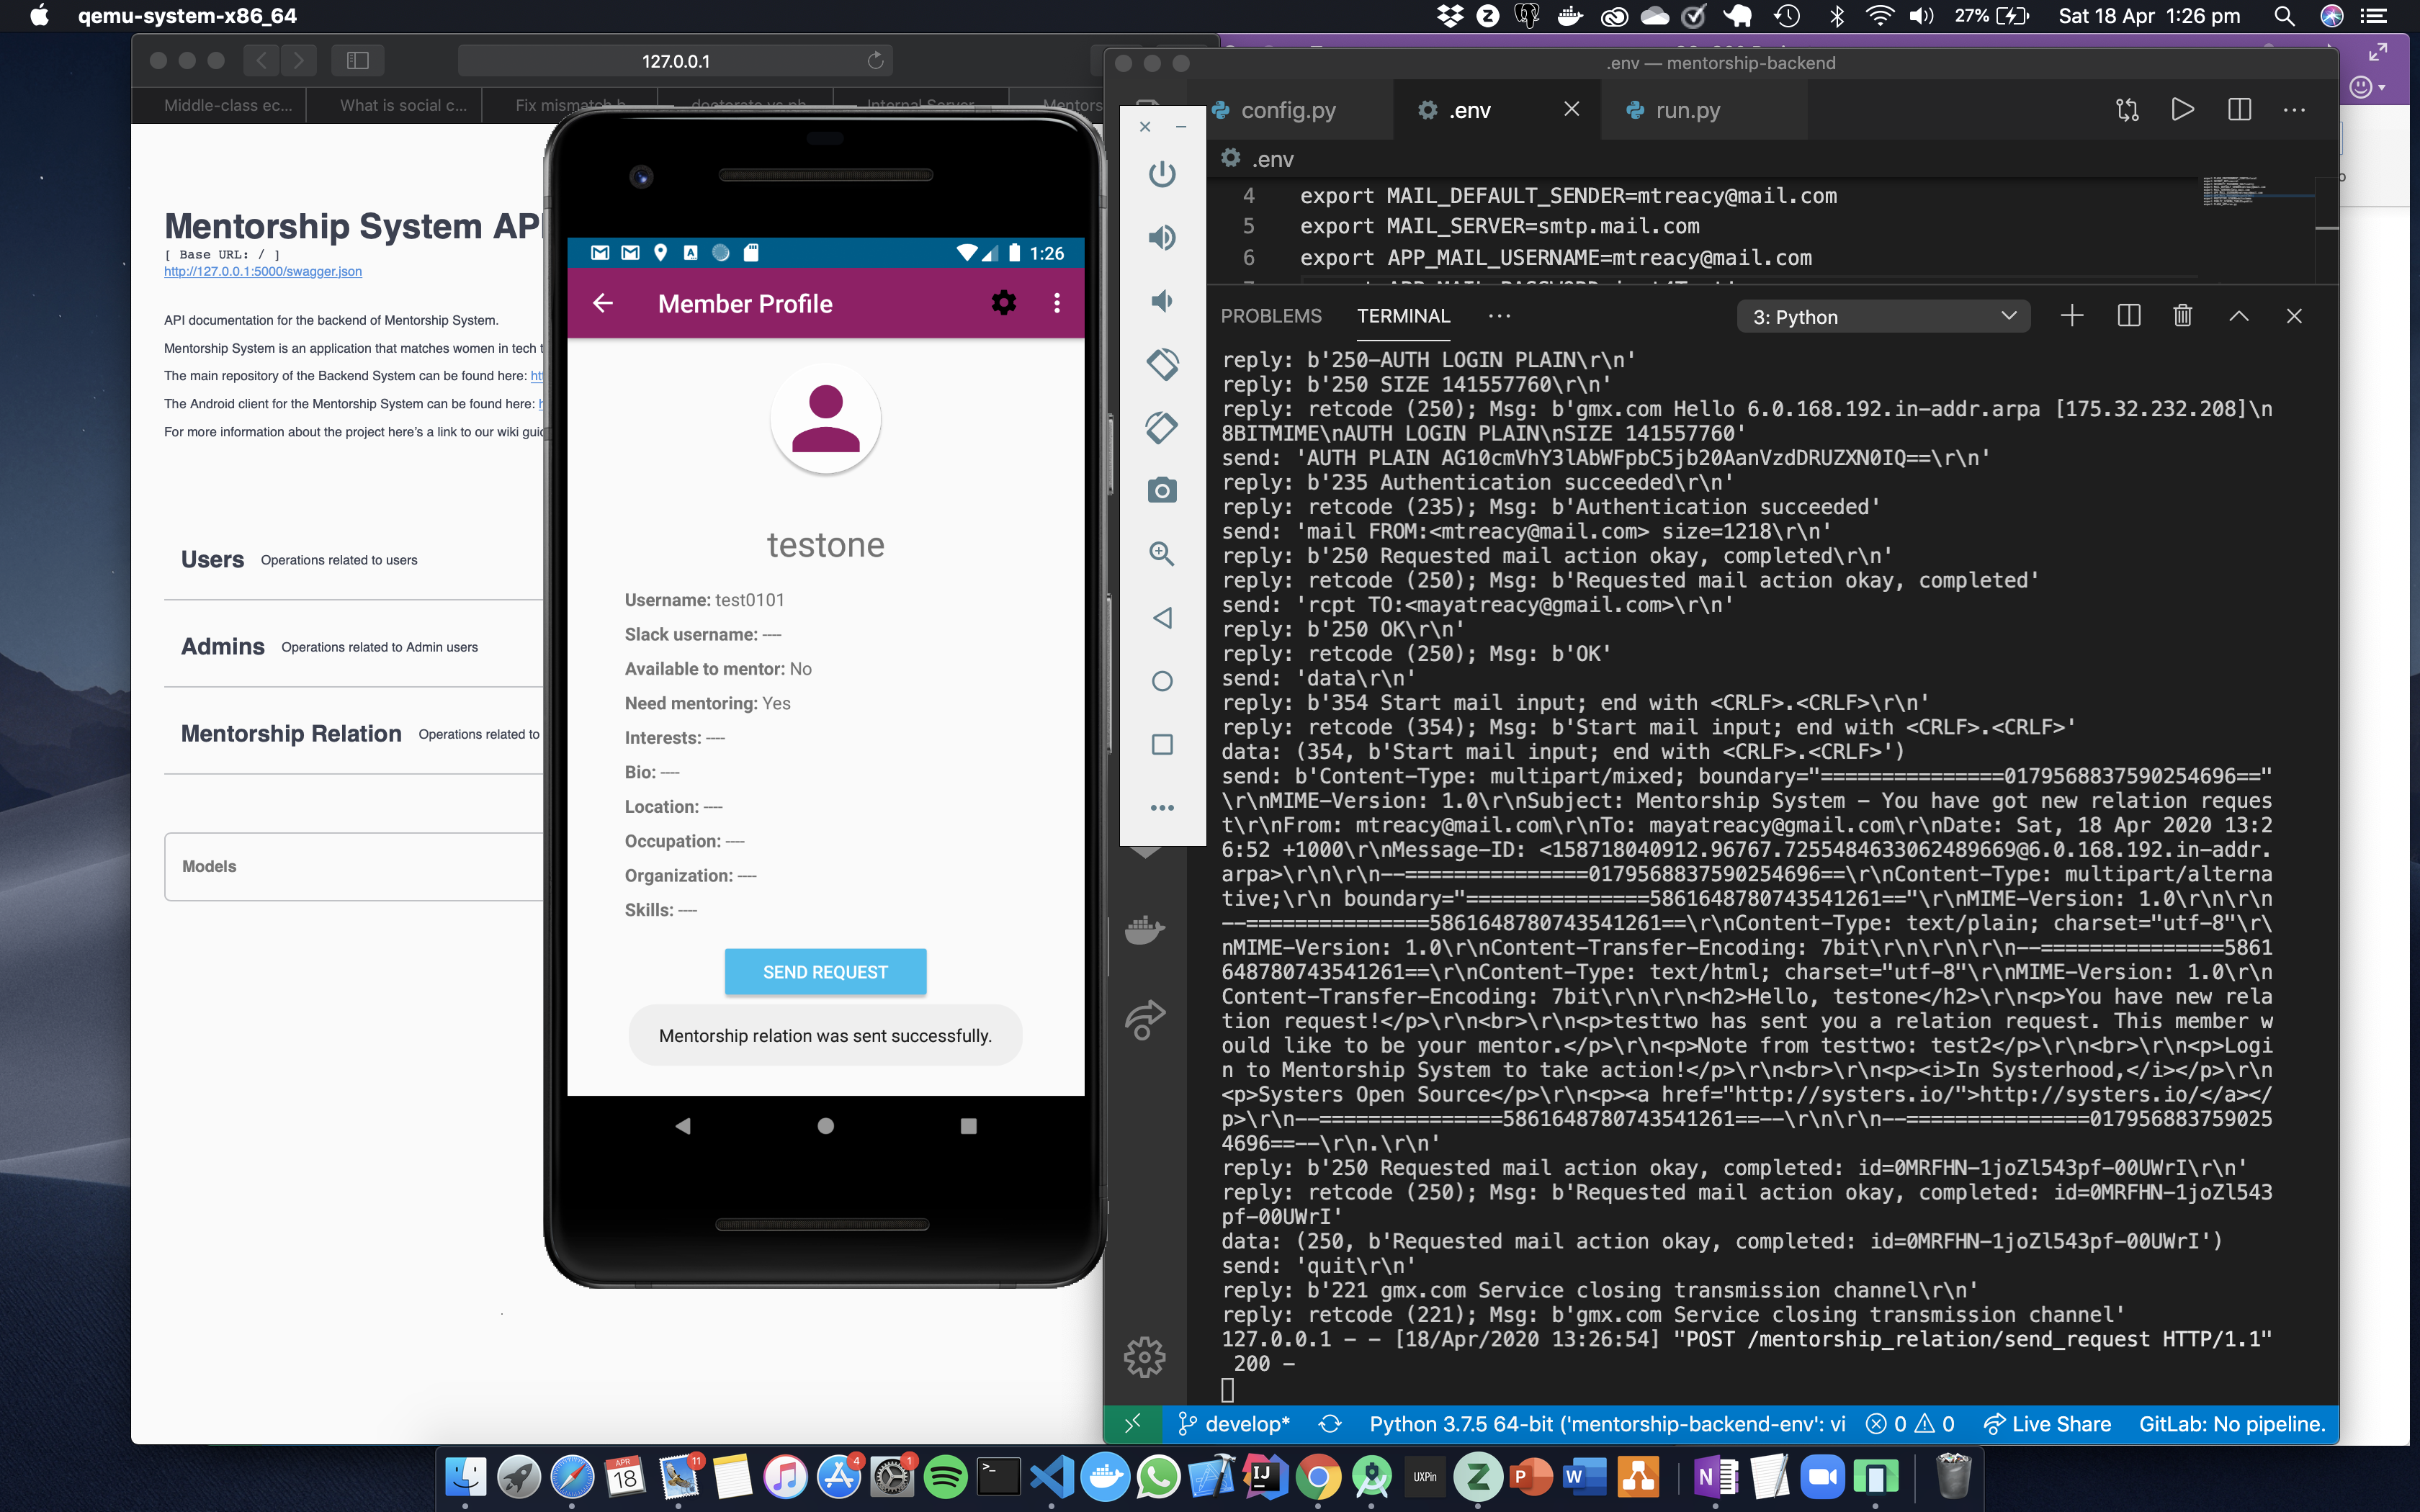The height and width of the screenshot is (1512, 2420).
Task: Click the emulator zoom magnifier icon
Action: point(1162,554)
